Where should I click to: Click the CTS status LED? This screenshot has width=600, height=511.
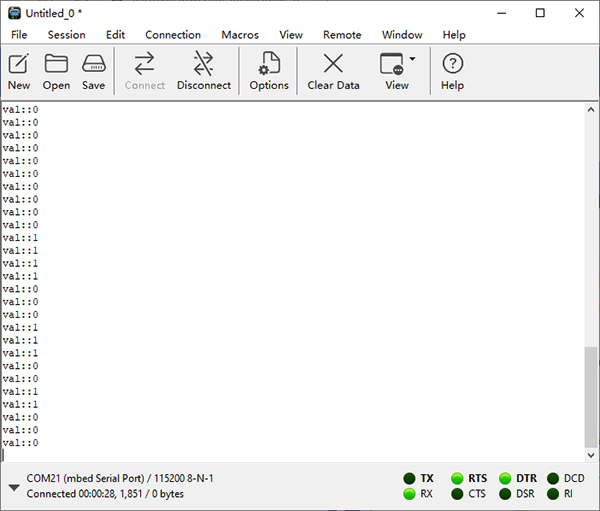[x=457, y=494]
